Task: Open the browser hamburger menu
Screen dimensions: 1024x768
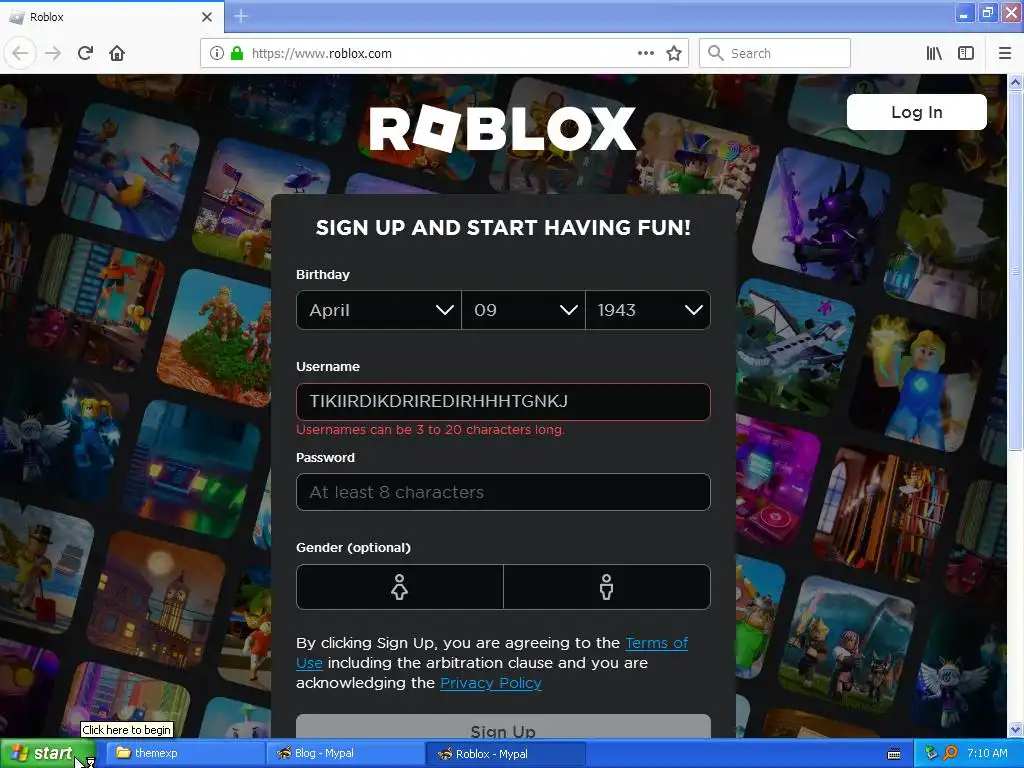Action: click(1005, 53)
